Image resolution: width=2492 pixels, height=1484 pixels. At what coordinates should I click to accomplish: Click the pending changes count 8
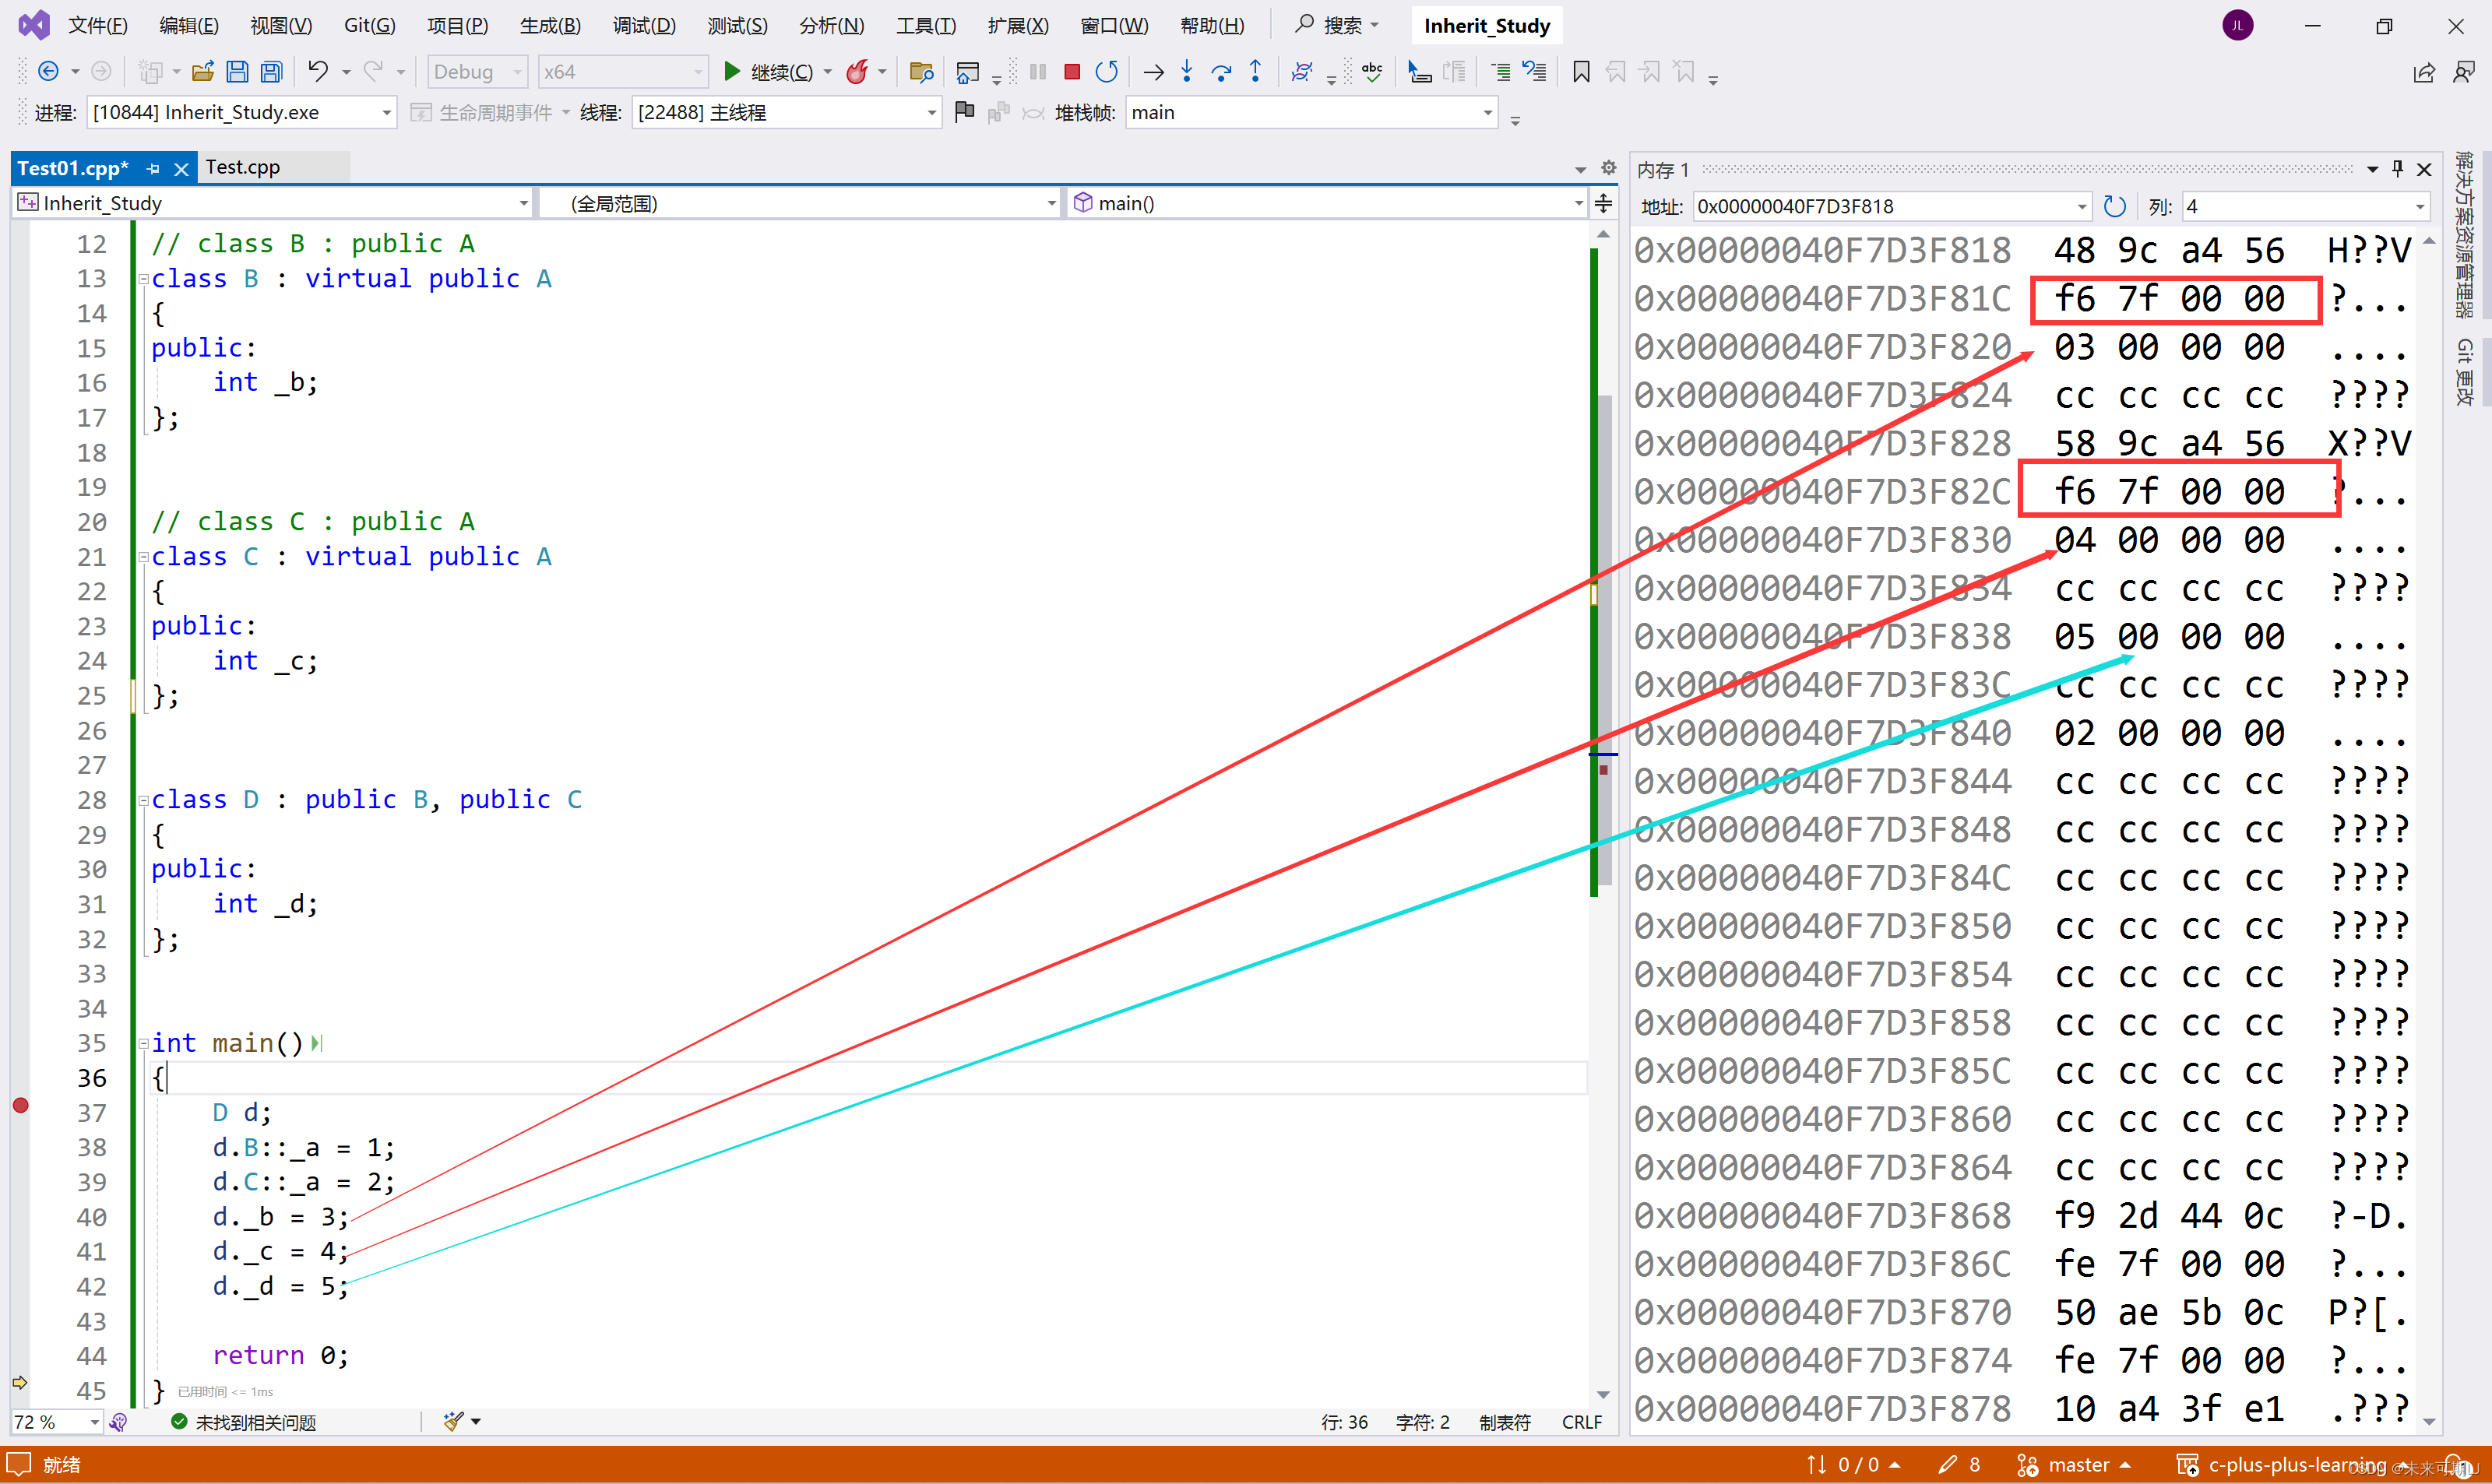click(1960, 1465)
